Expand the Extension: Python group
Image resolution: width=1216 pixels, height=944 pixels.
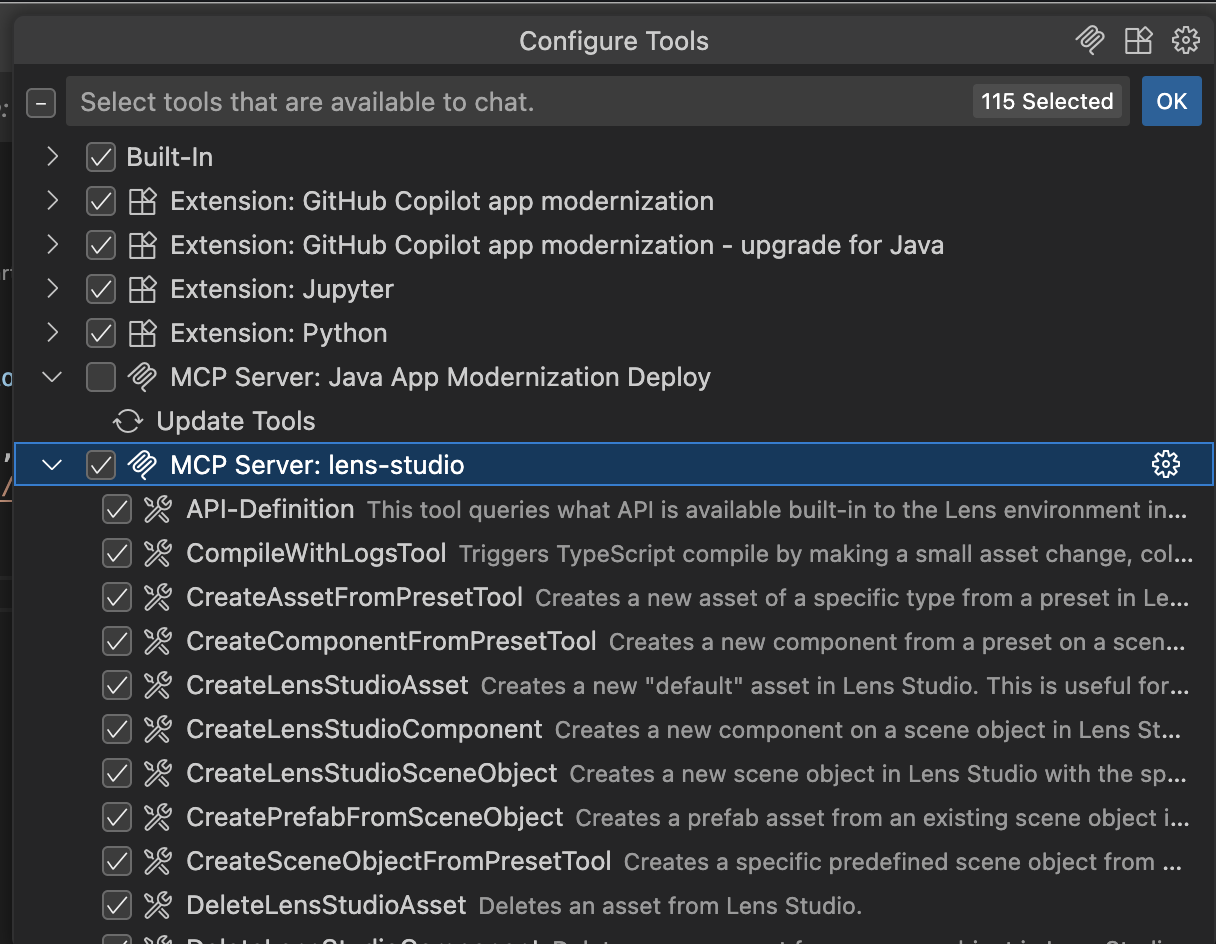point(52,333)
